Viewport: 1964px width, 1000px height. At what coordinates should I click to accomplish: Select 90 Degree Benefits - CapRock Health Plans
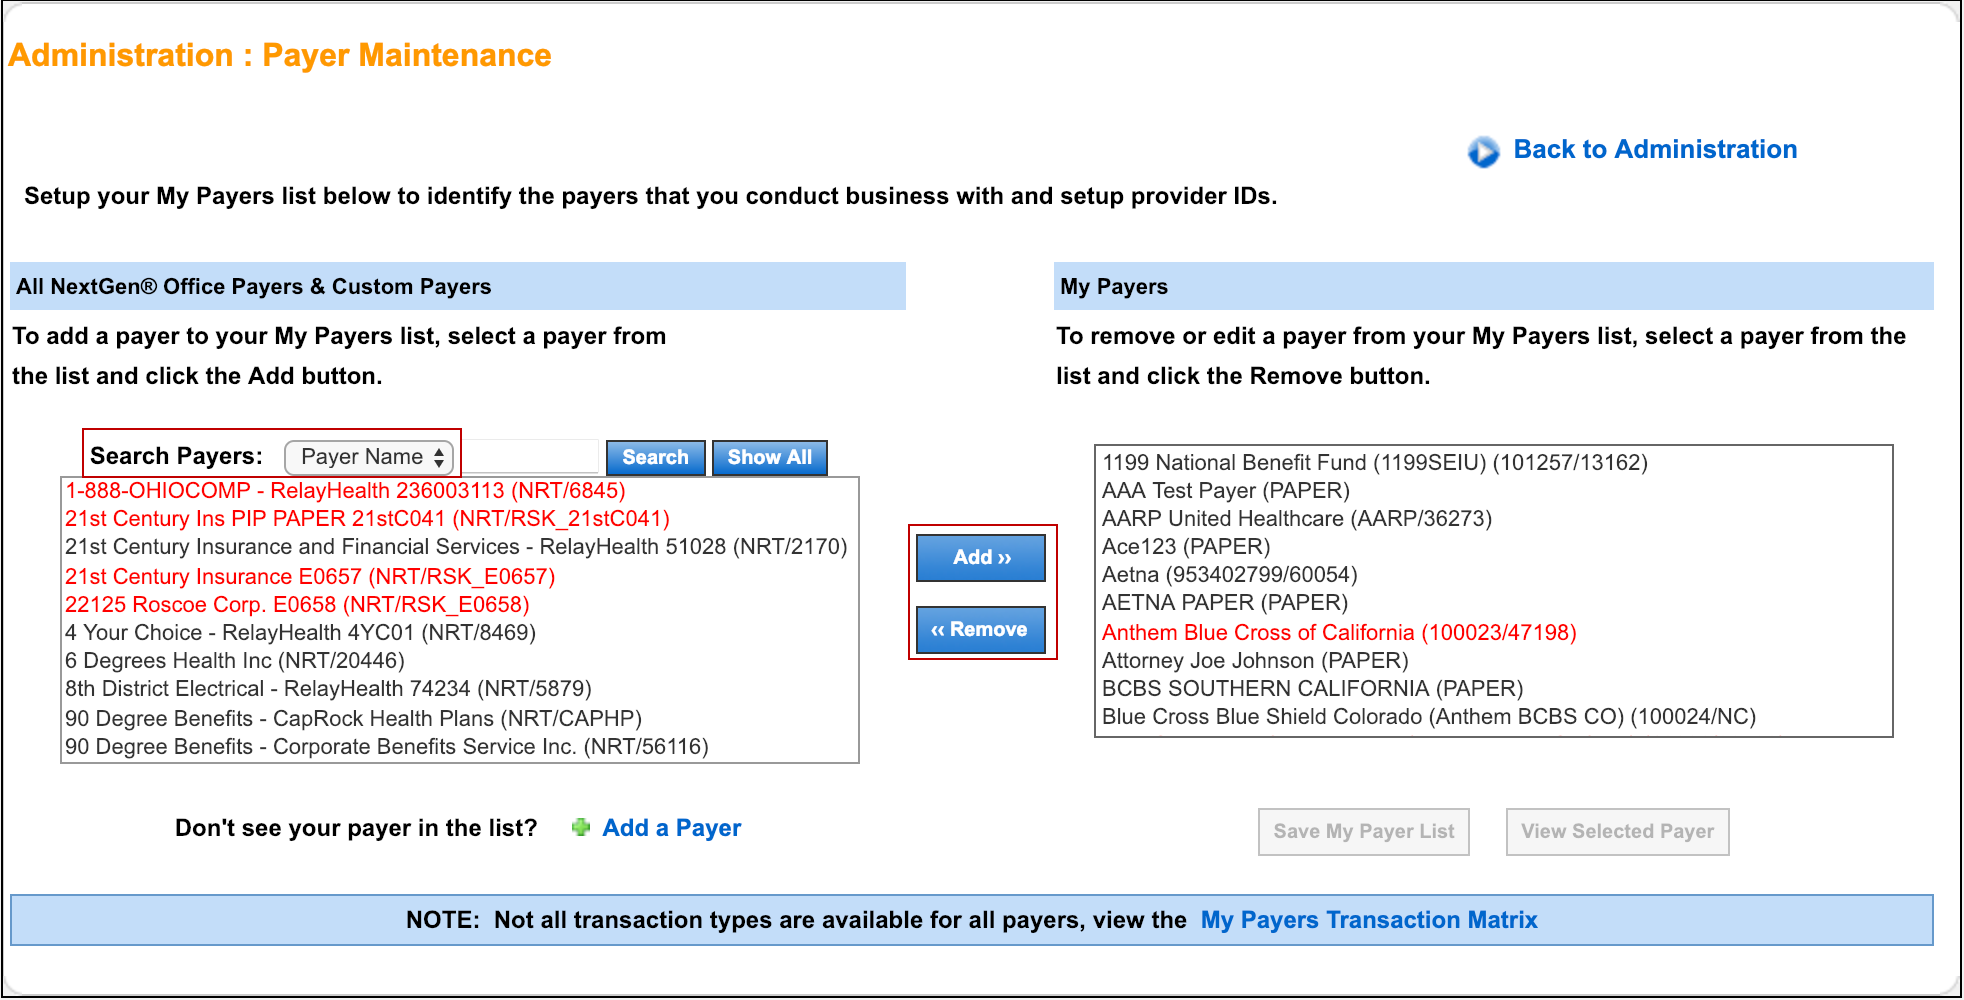[460, 719]
